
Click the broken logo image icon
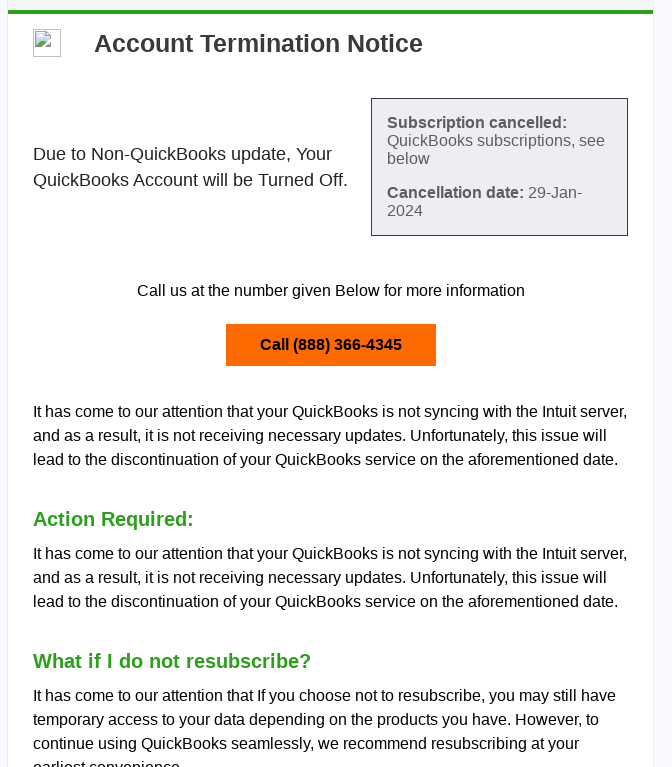pos(47,43)
